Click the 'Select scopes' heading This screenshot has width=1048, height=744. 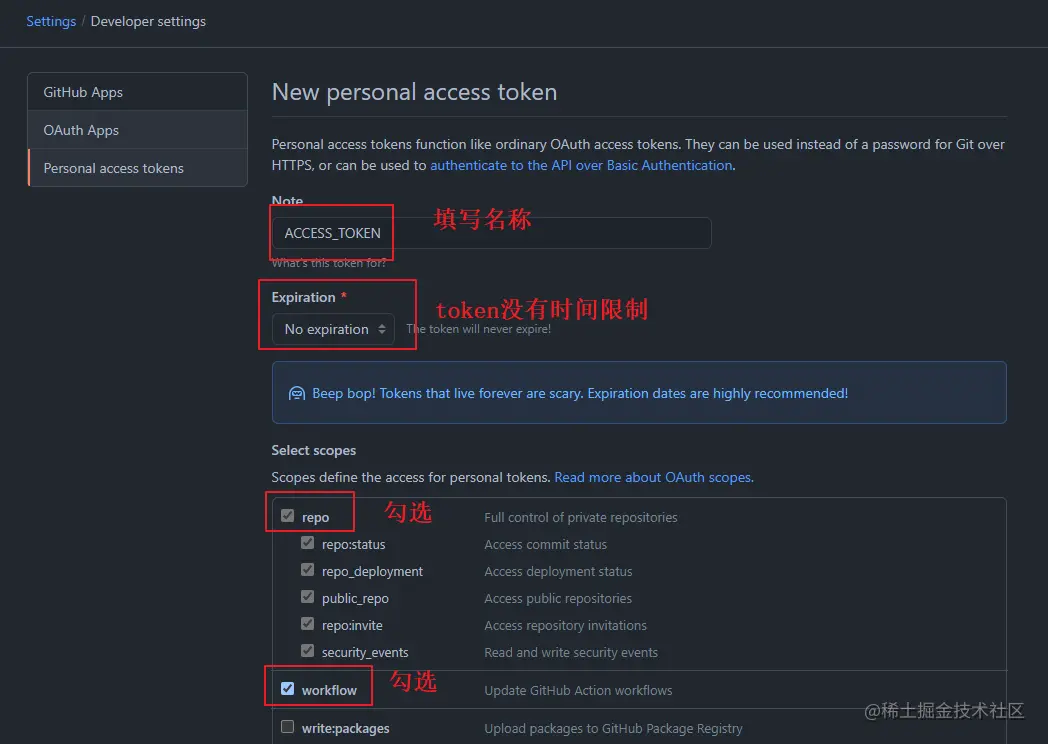pos(313,451)
